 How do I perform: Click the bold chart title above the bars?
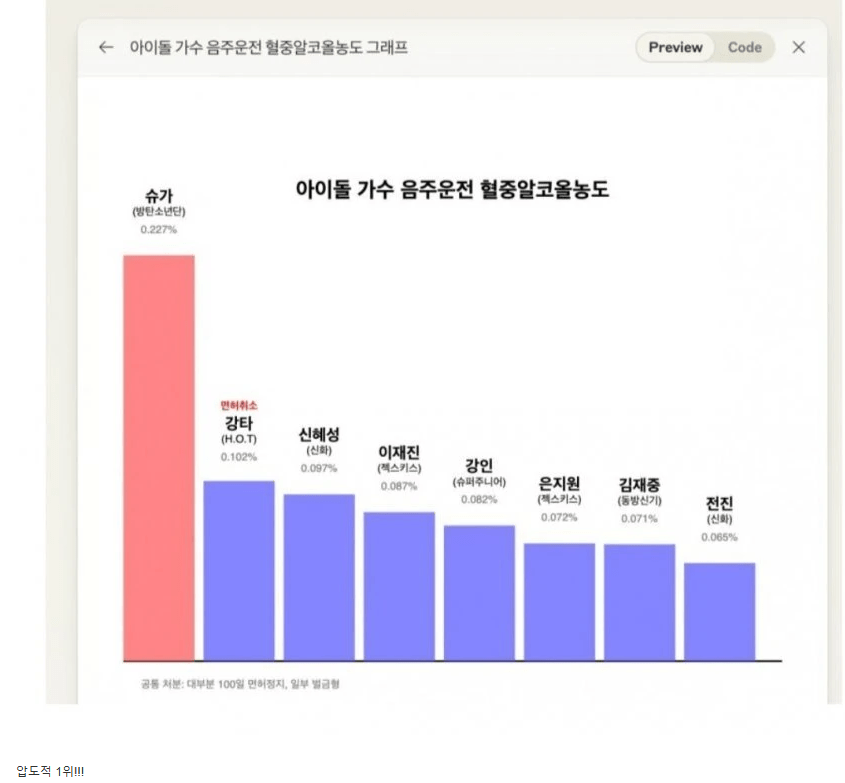[x=452, y=189]
